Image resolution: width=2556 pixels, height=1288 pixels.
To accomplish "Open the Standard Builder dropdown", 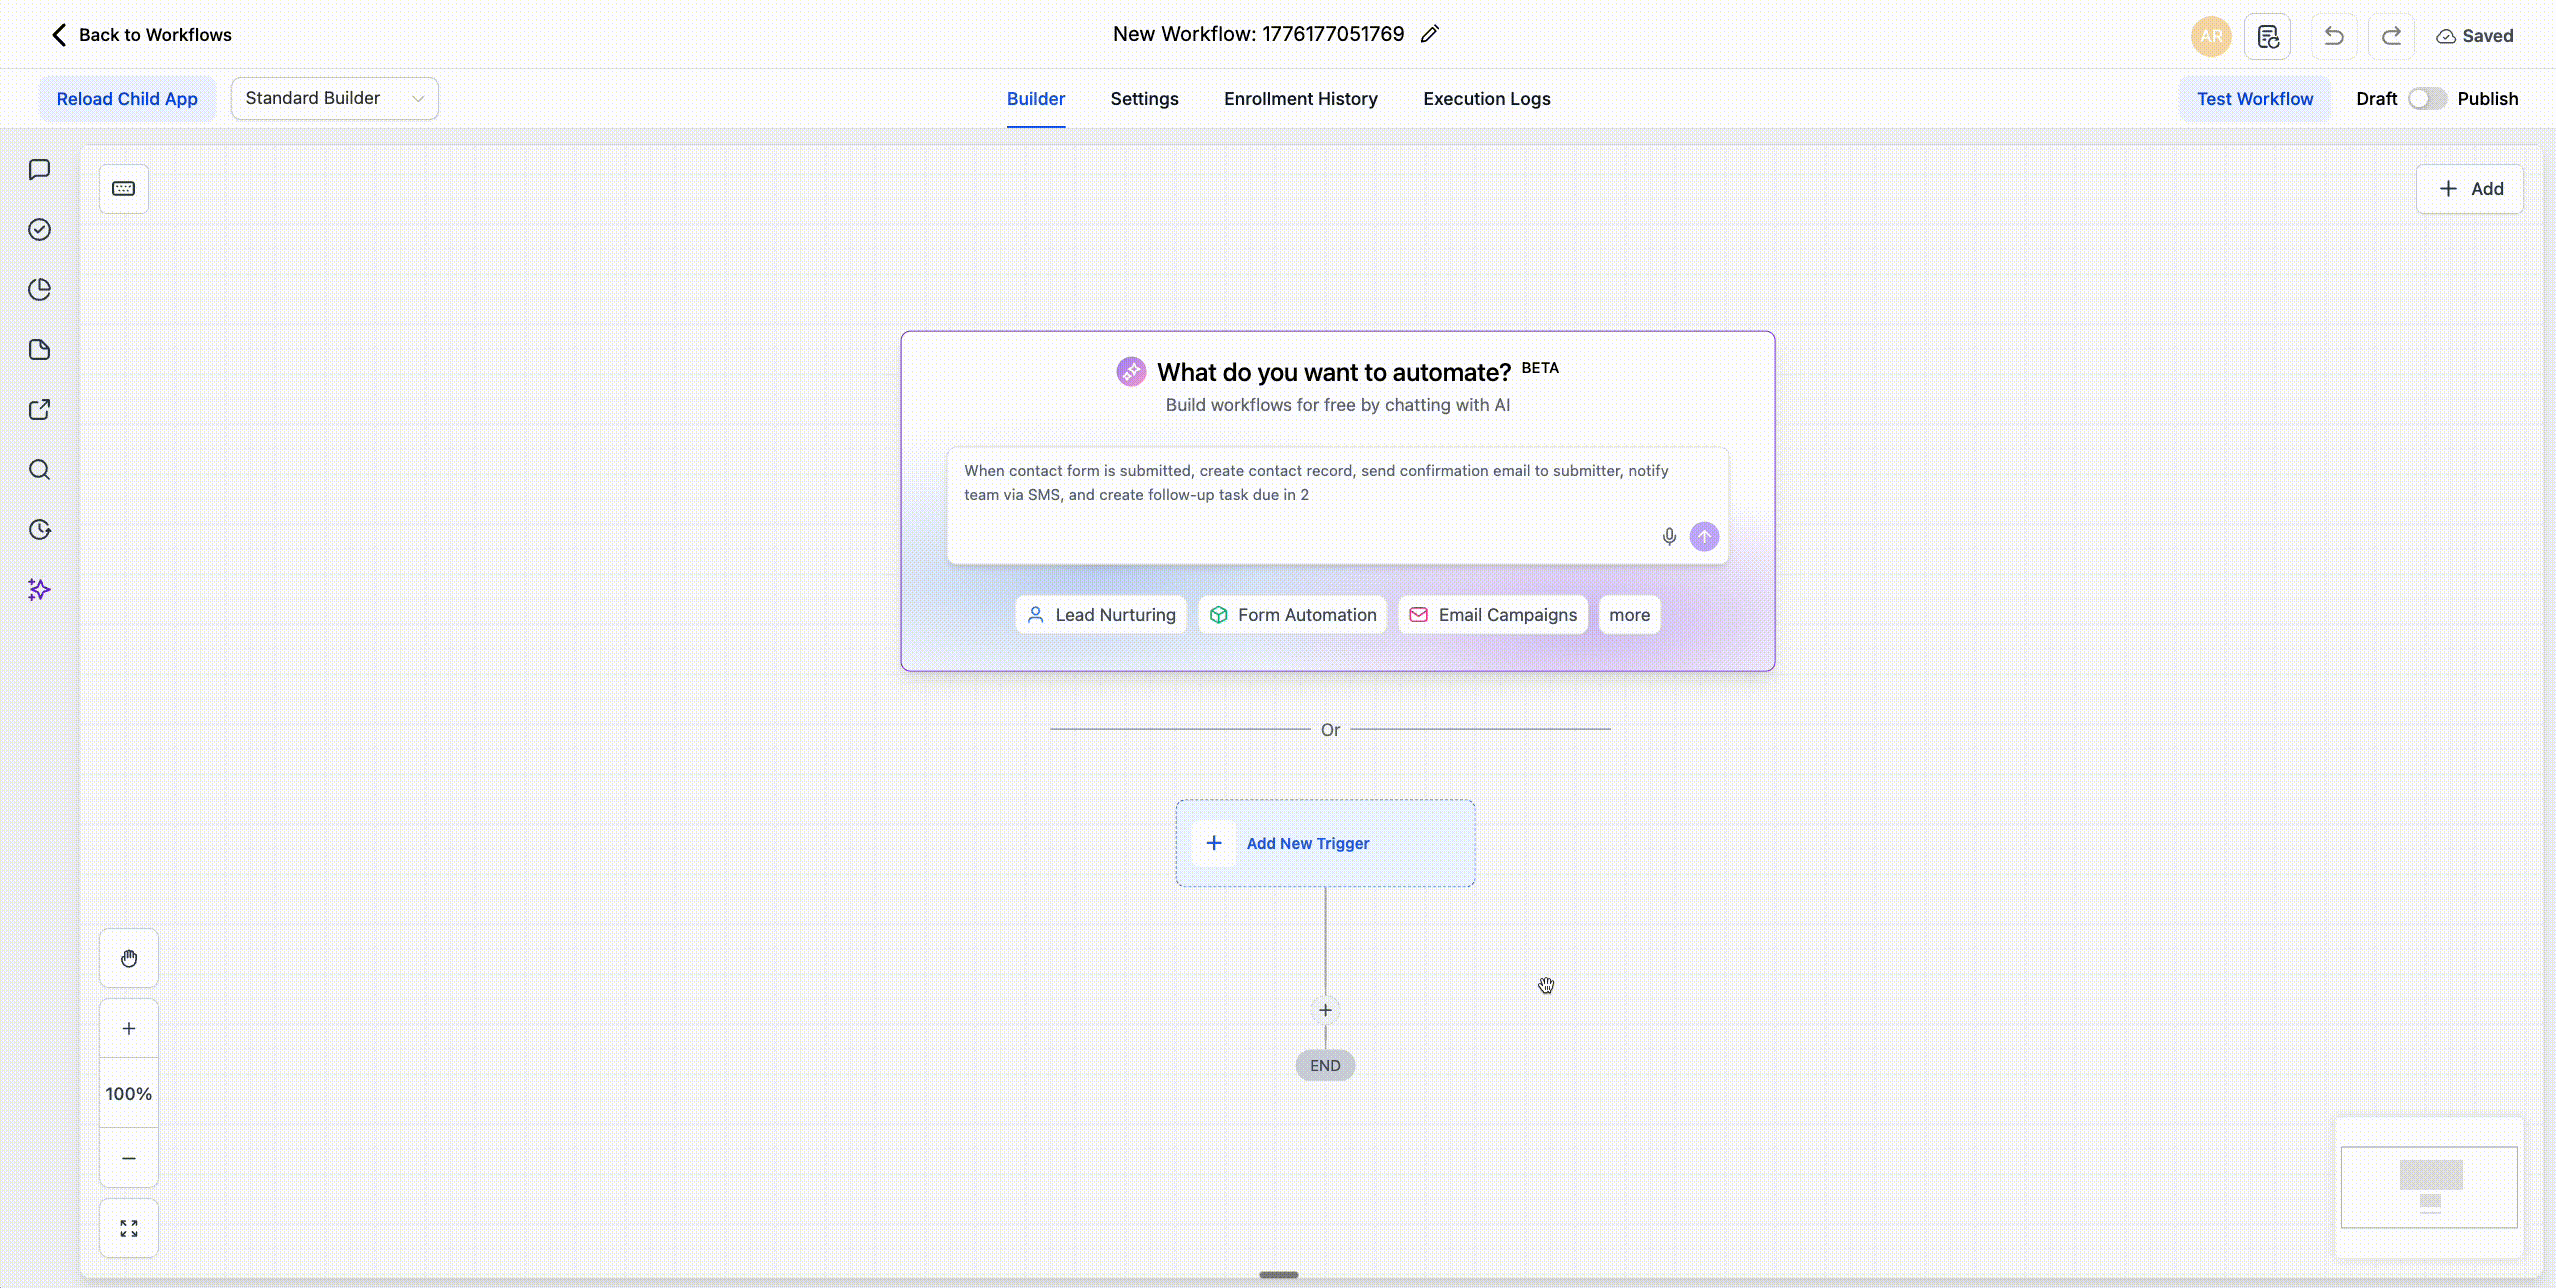I will pyautogui.click(x=334, y=98).
